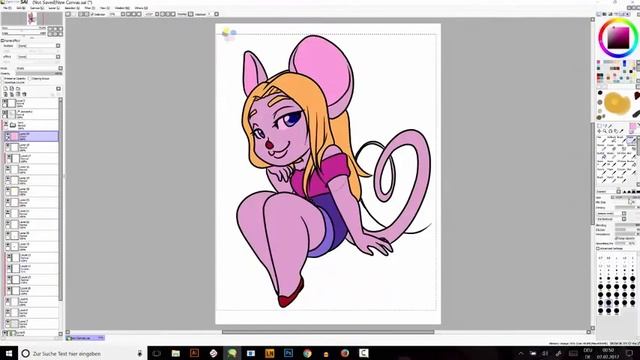Toggle visibility of the folder layer set

[x=5, y=123]
